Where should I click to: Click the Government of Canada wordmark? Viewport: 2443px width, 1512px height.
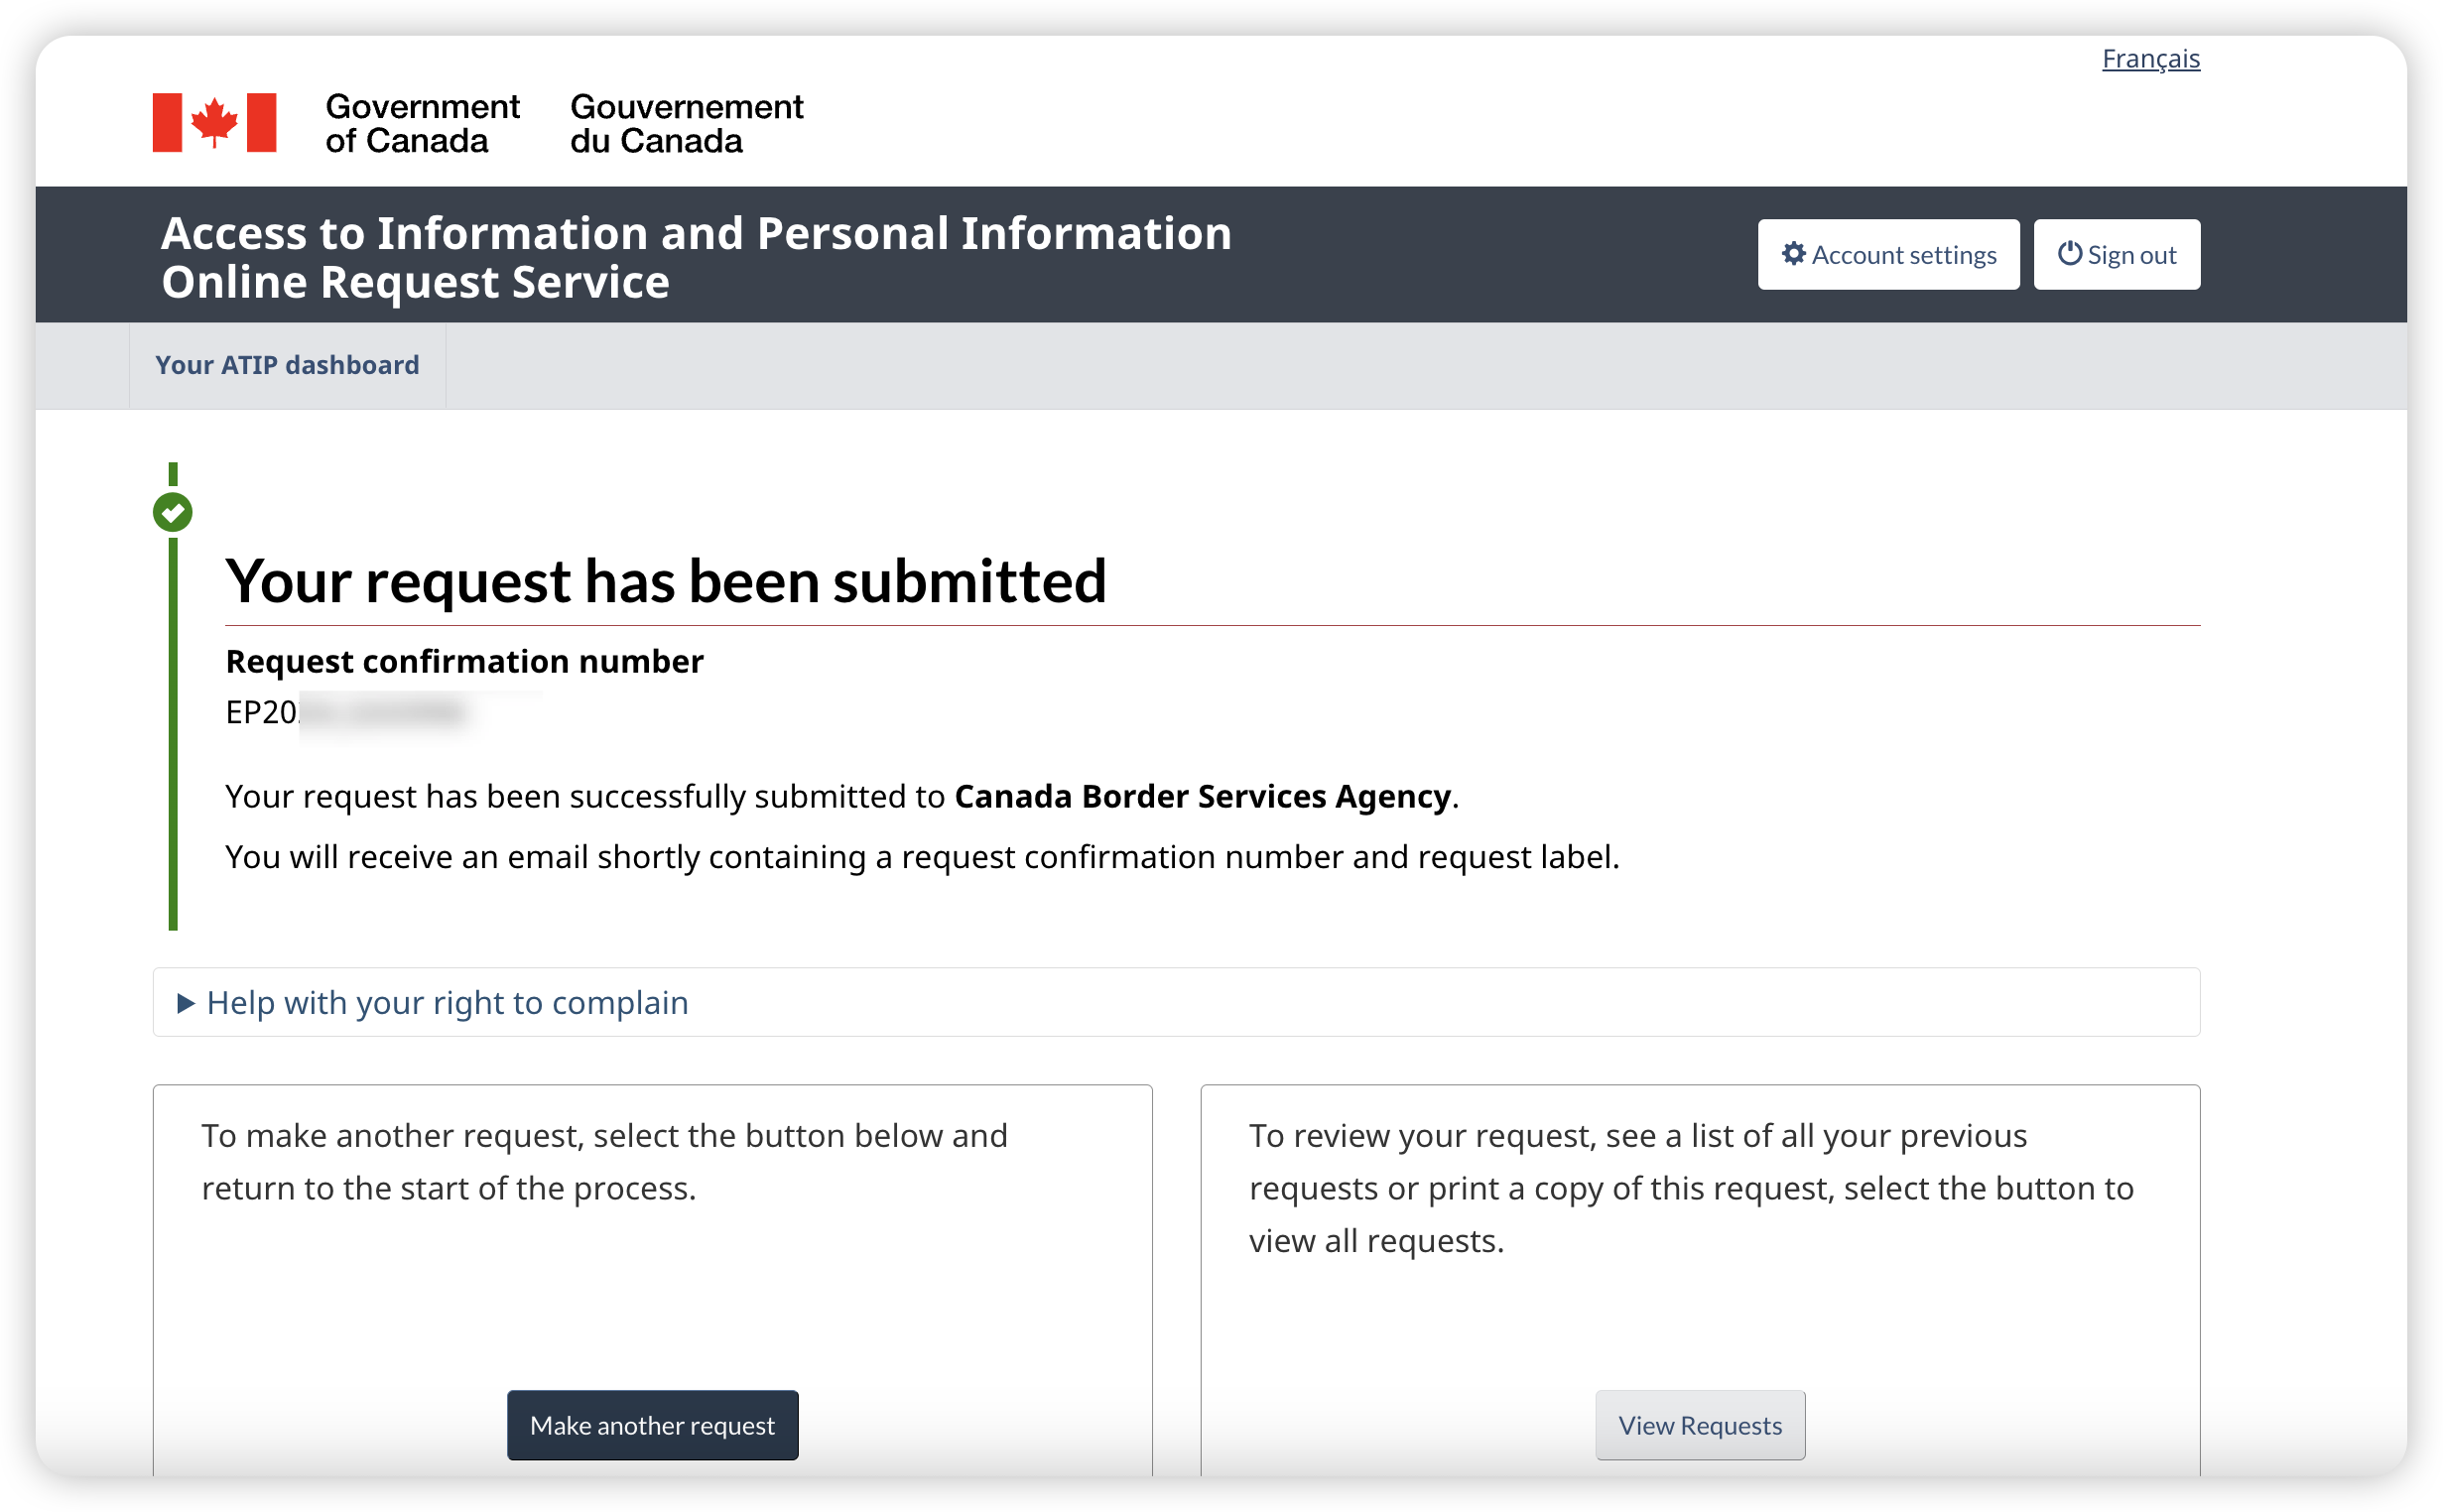pyautogui.click(x=422, y=123)
